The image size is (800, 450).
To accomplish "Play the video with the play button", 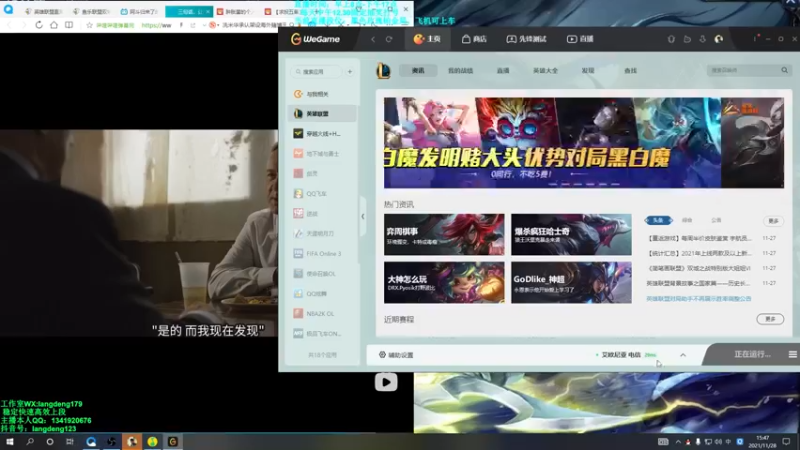I will click(386, 382).
